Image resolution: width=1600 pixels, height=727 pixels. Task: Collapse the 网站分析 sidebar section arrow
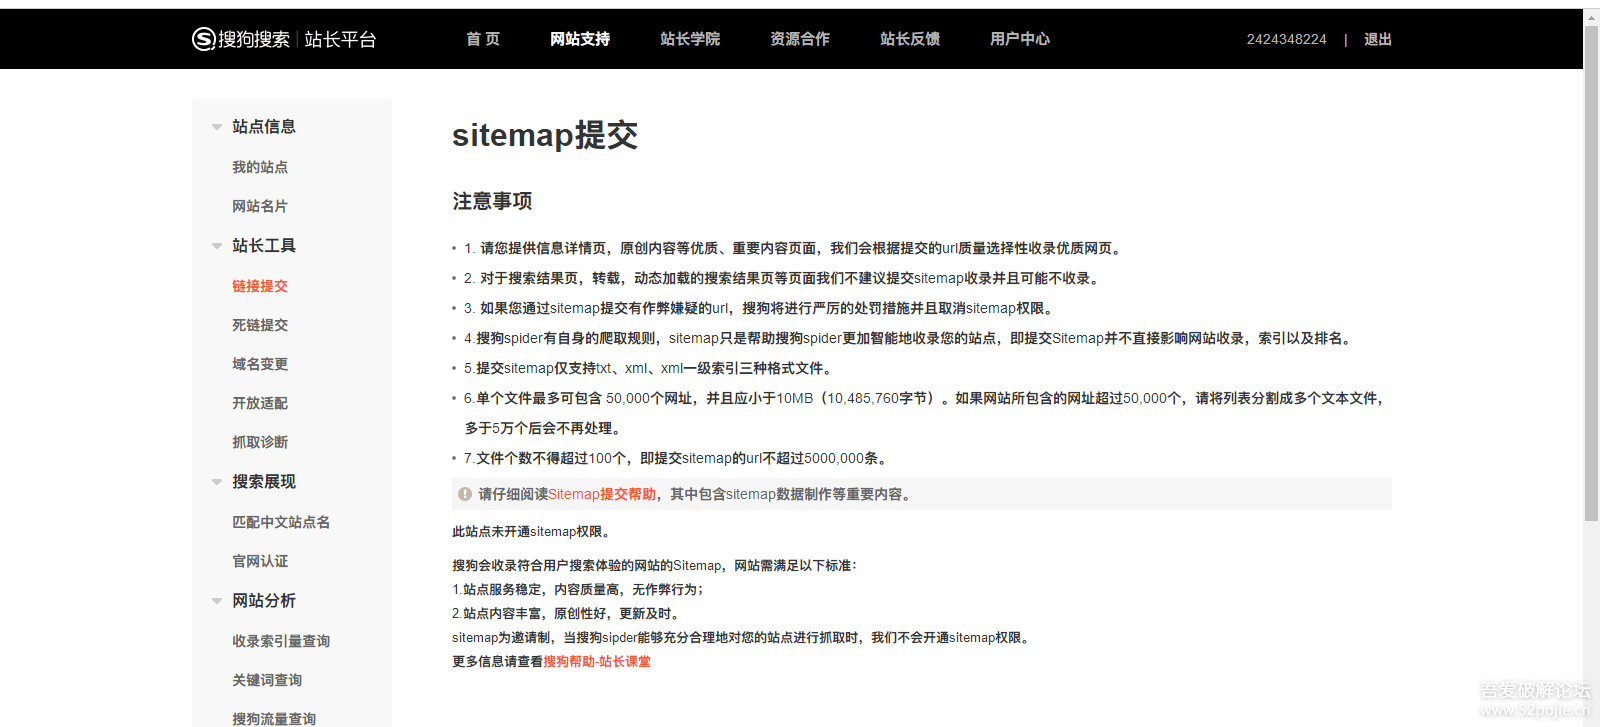coord(217,601)
